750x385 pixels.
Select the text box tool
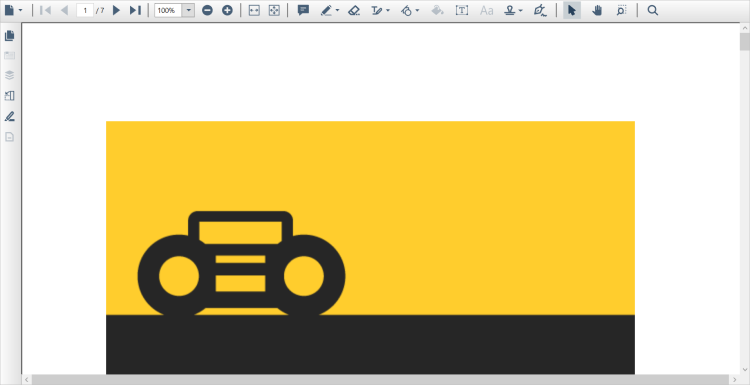pyautogui.click(x=462, y=10)
